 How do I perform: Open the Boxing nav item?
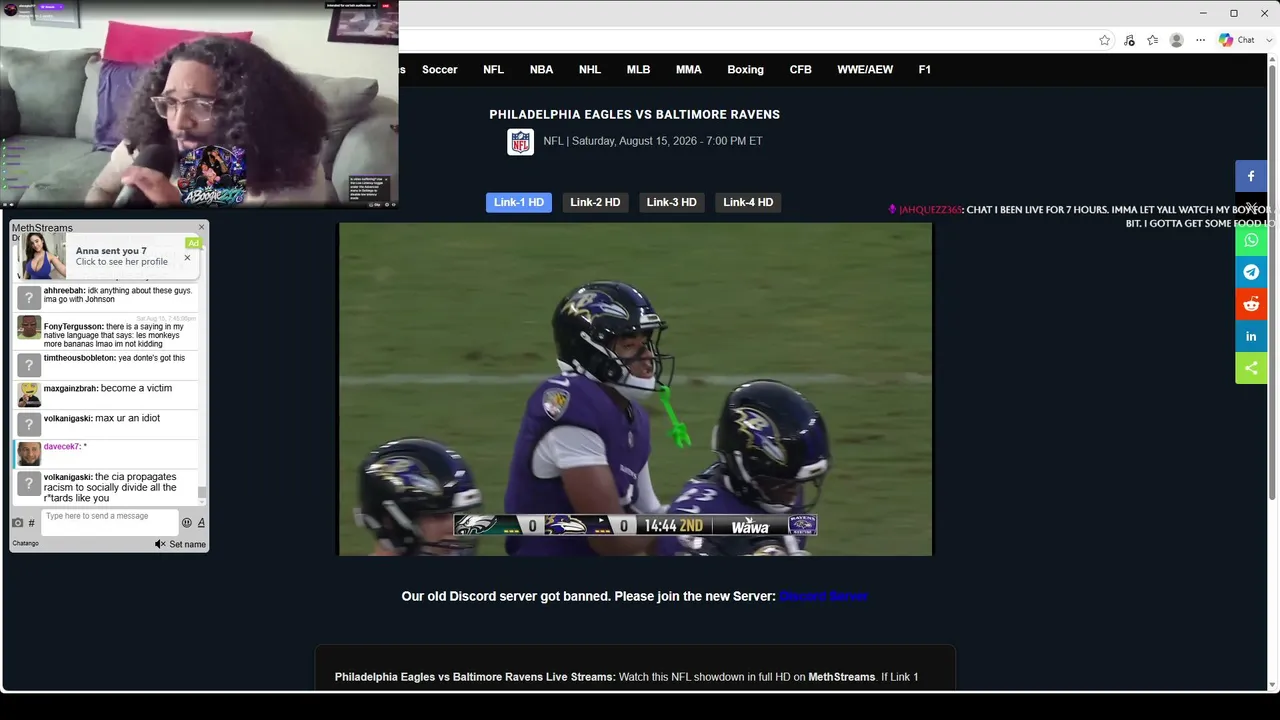(x=745, y=70)
